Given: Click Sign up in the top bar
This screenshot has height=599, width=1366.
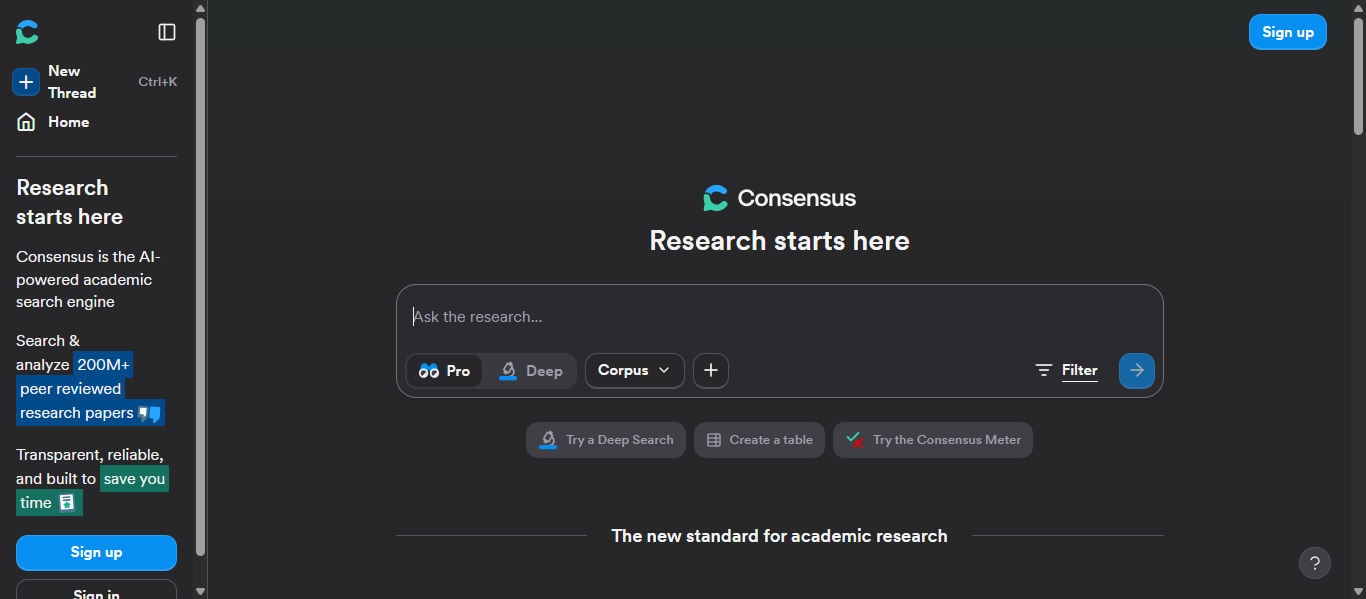Looking at the screenshot, I should (1287, 31).
